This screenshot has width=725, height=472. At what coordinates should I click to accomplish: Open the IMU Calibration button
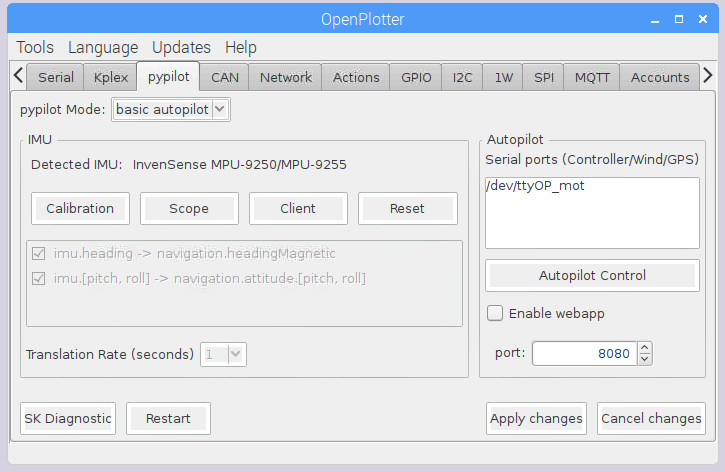pyautogui.click(x=80, y=208)
